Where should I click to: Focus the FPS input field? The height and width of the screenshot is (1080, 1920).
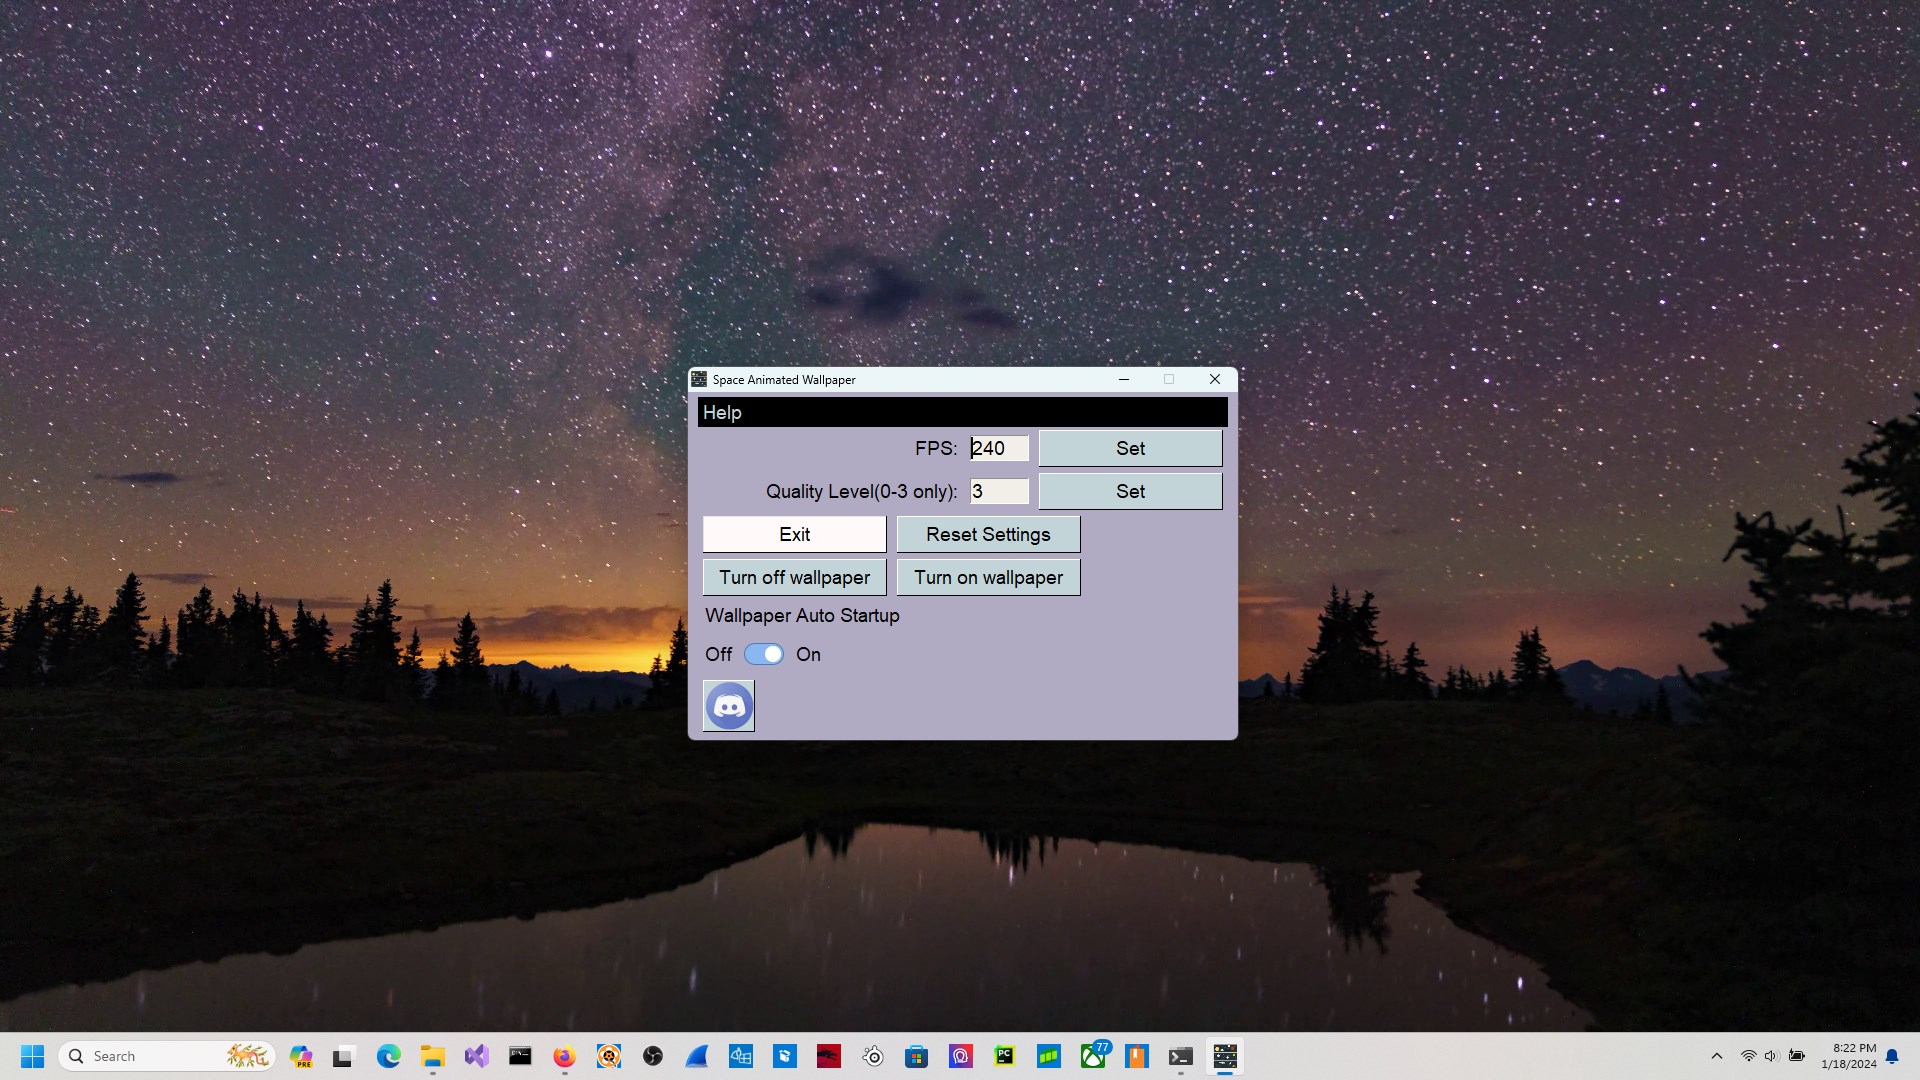(x=998, y=448)
